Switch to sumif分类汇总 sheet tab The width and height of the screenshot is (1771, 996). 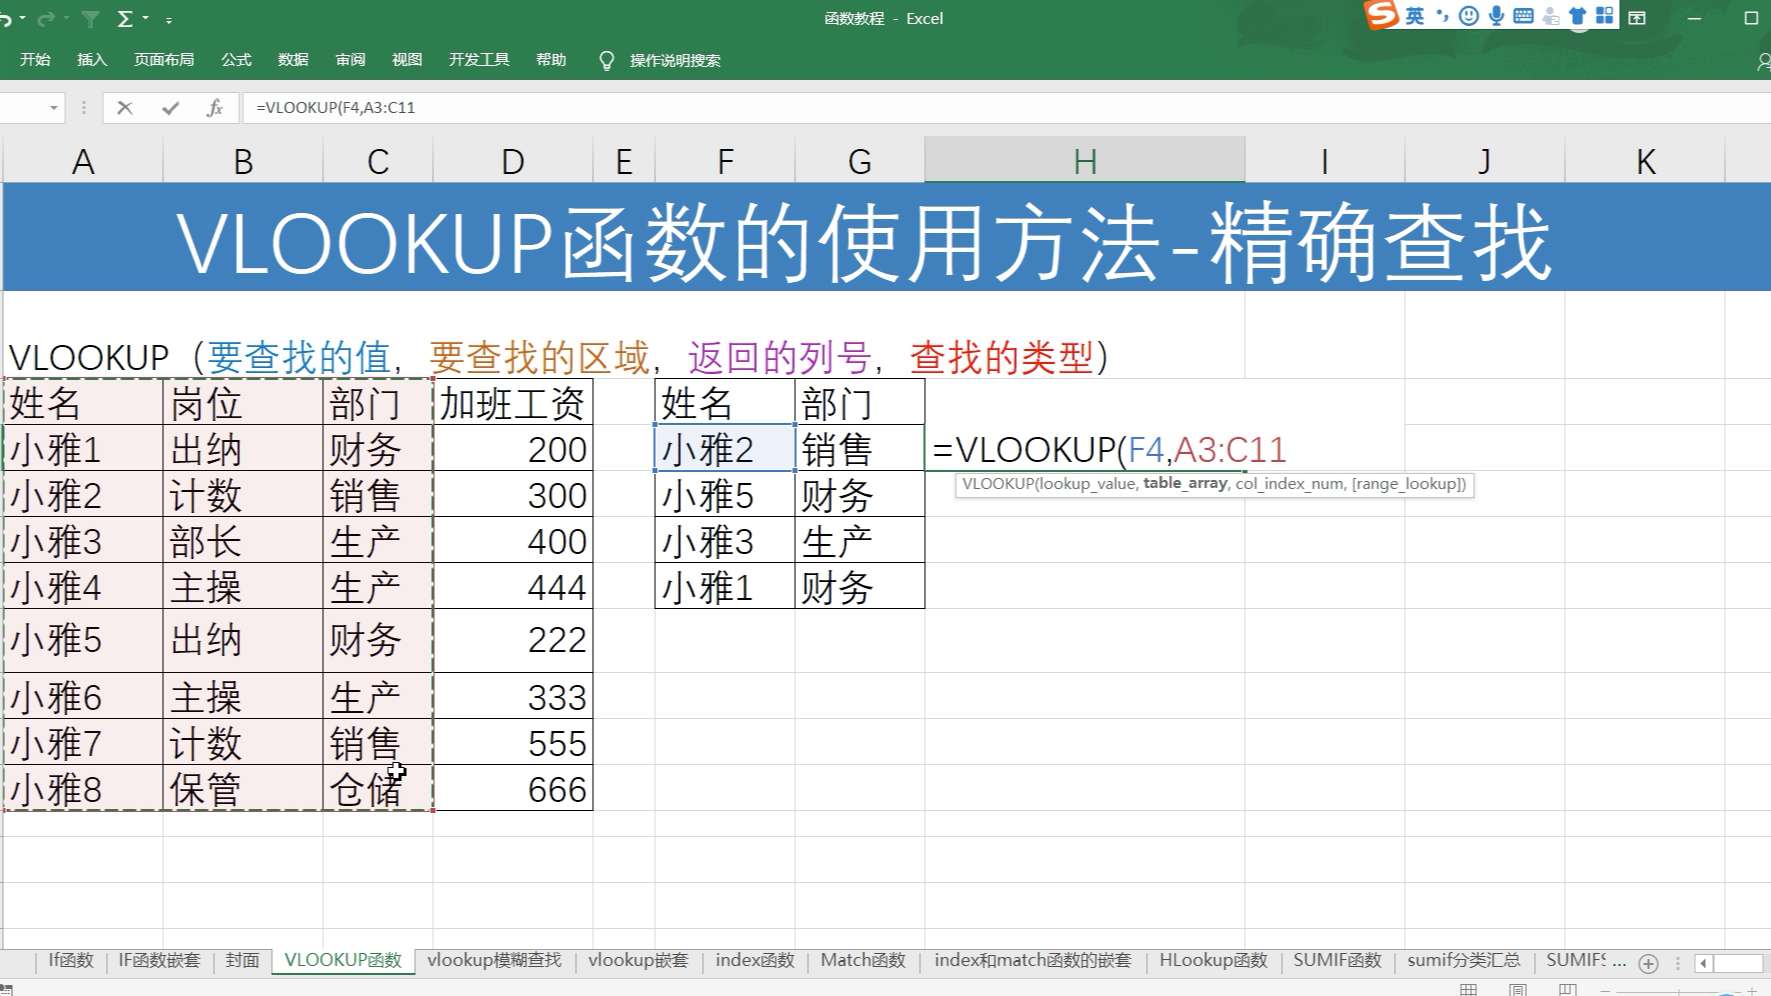(1464, 961)
